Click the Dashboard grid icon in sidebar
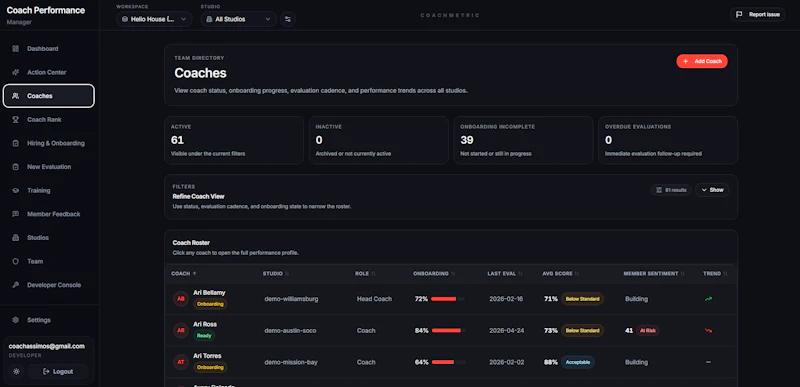The height and width of the screenshot is (387, 800). click(15, 49)
